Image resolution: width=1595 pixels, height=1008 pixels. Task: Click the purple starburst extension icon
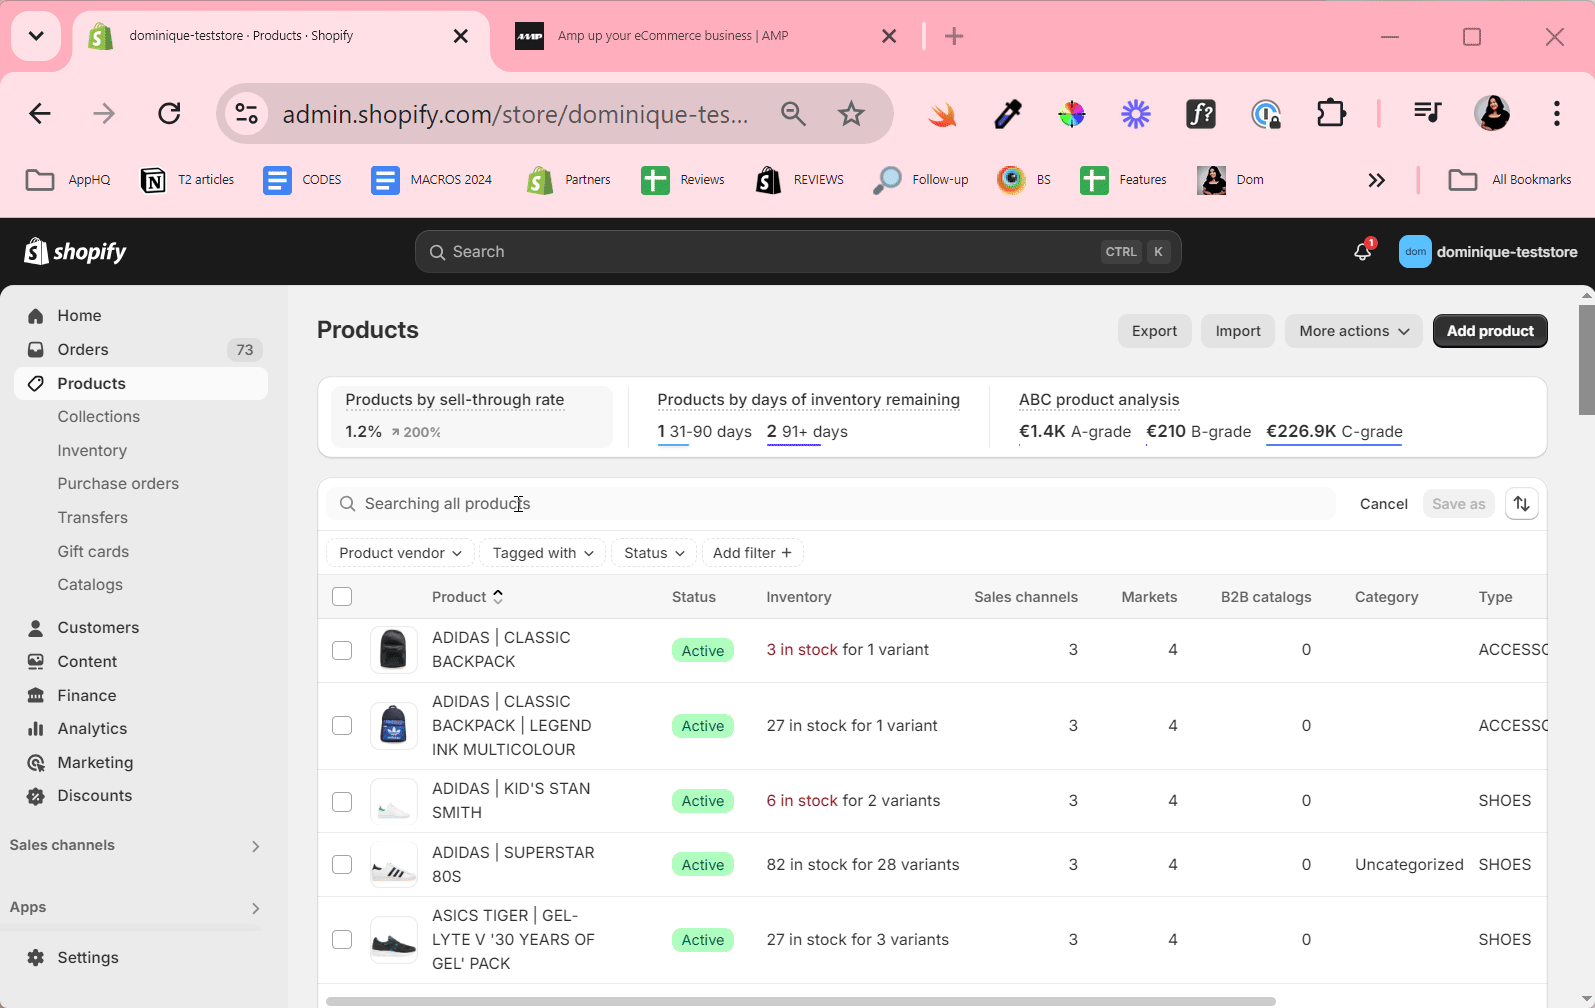coord(1136,114)
